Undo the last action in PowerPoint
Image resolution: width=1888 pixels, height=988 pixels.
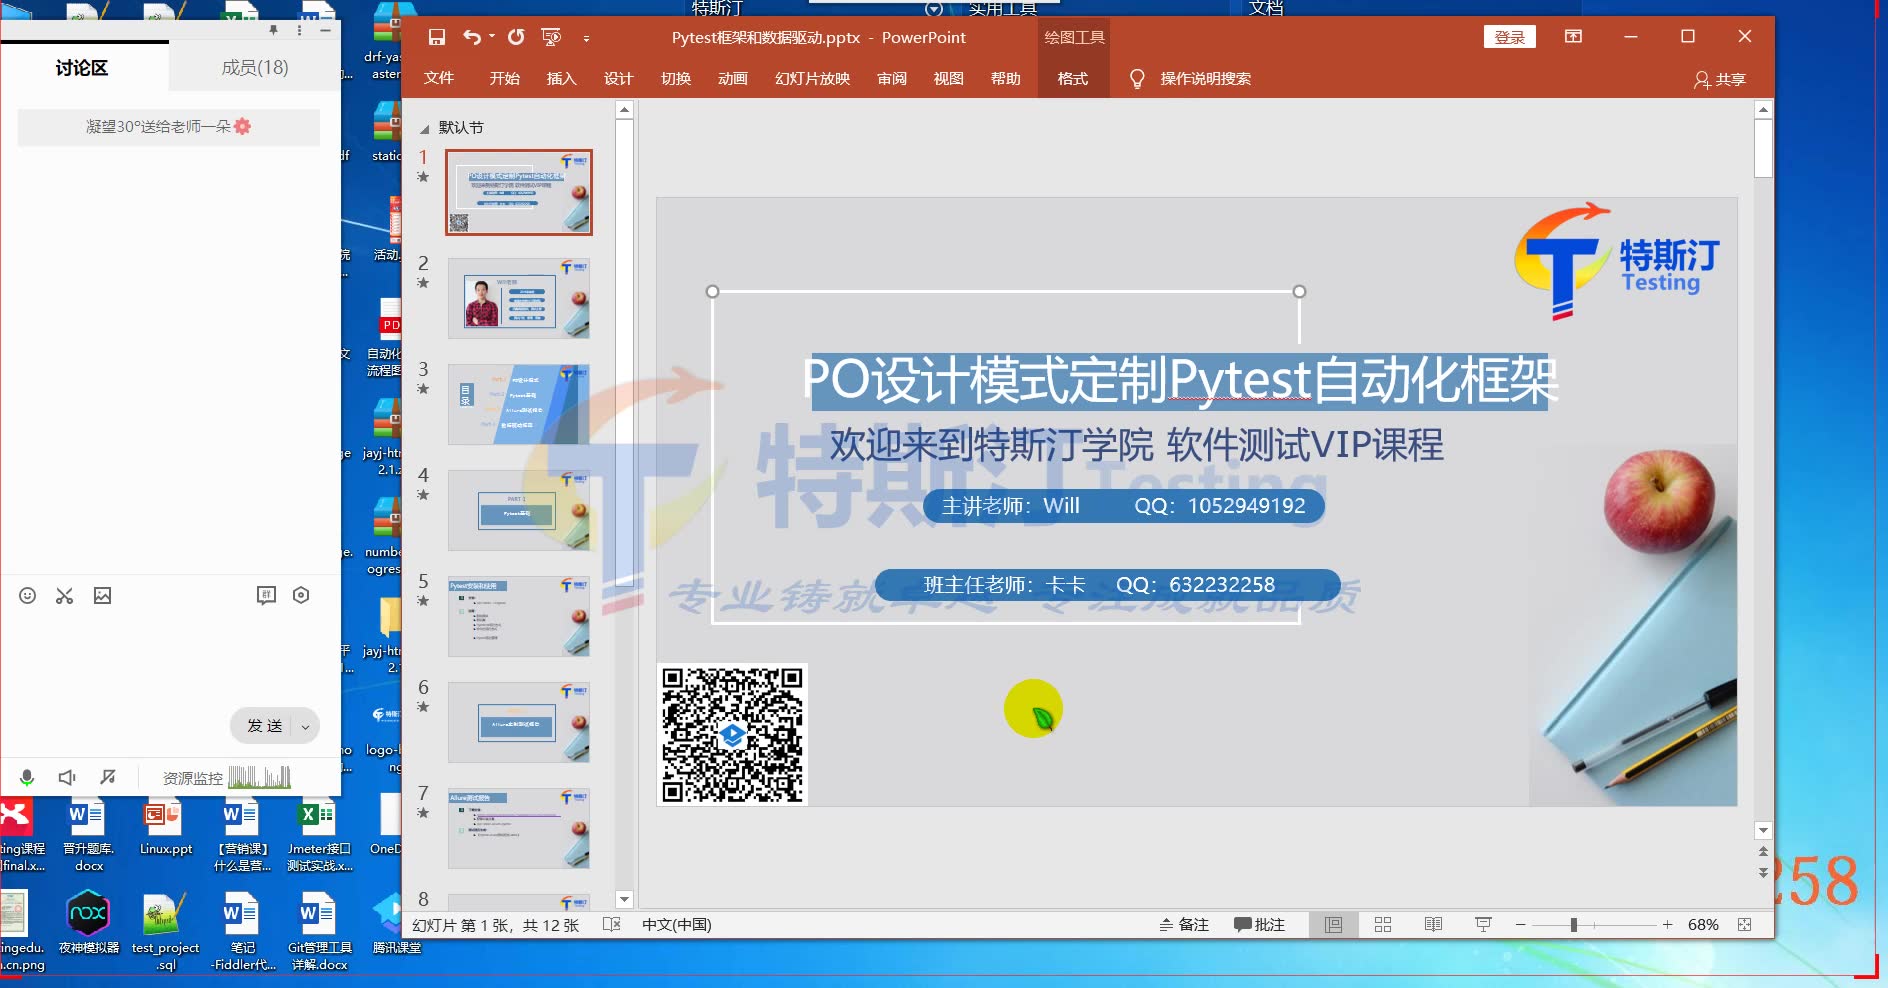[471, 37]
